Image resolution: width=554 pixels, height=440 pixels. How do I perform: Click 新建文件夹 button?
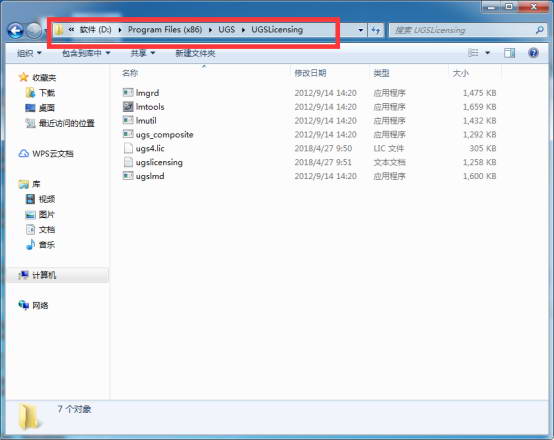pyautogui.click(x=195, y=53)
